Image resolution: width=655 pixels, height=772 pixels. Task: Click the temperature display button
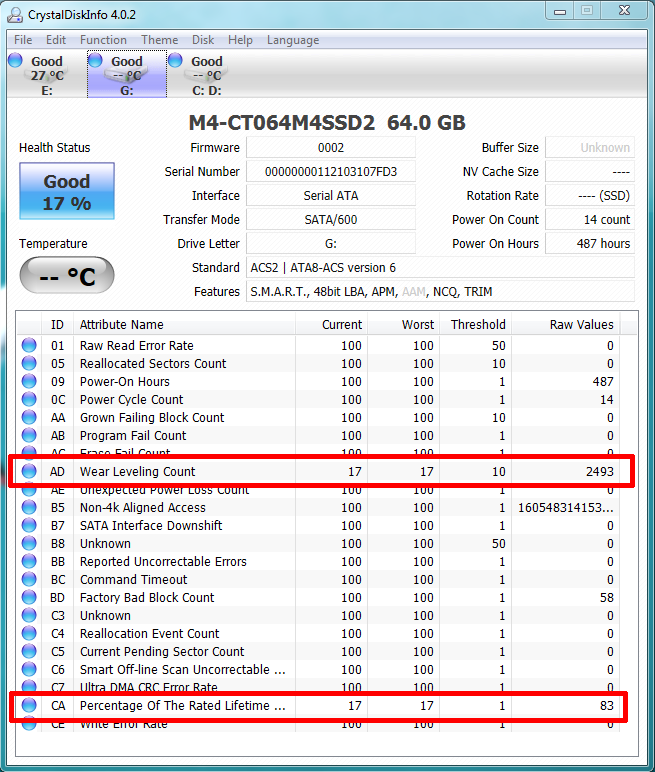67,275
